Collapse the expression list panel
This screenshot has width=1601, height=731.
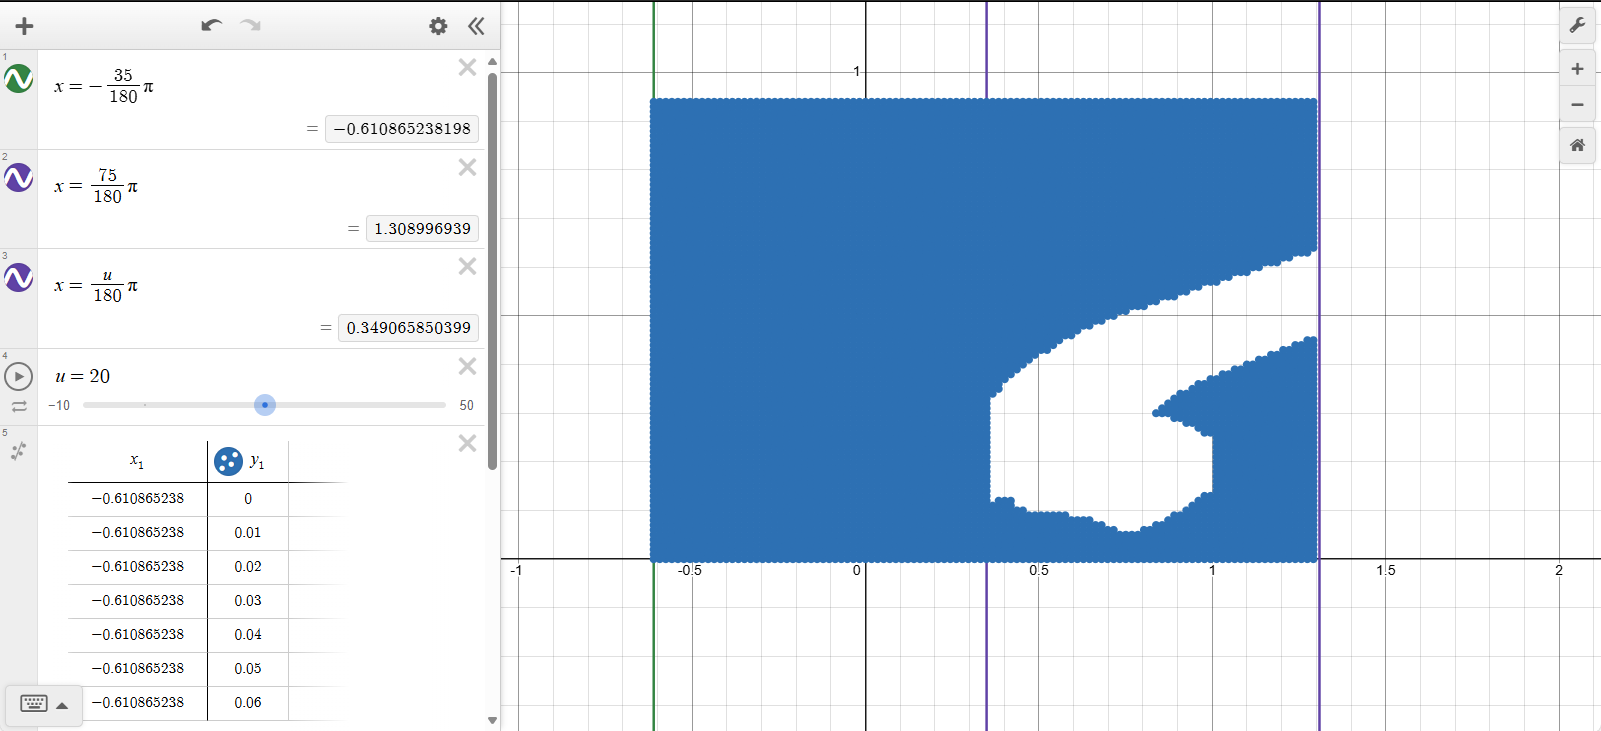(x=476, y=26)
